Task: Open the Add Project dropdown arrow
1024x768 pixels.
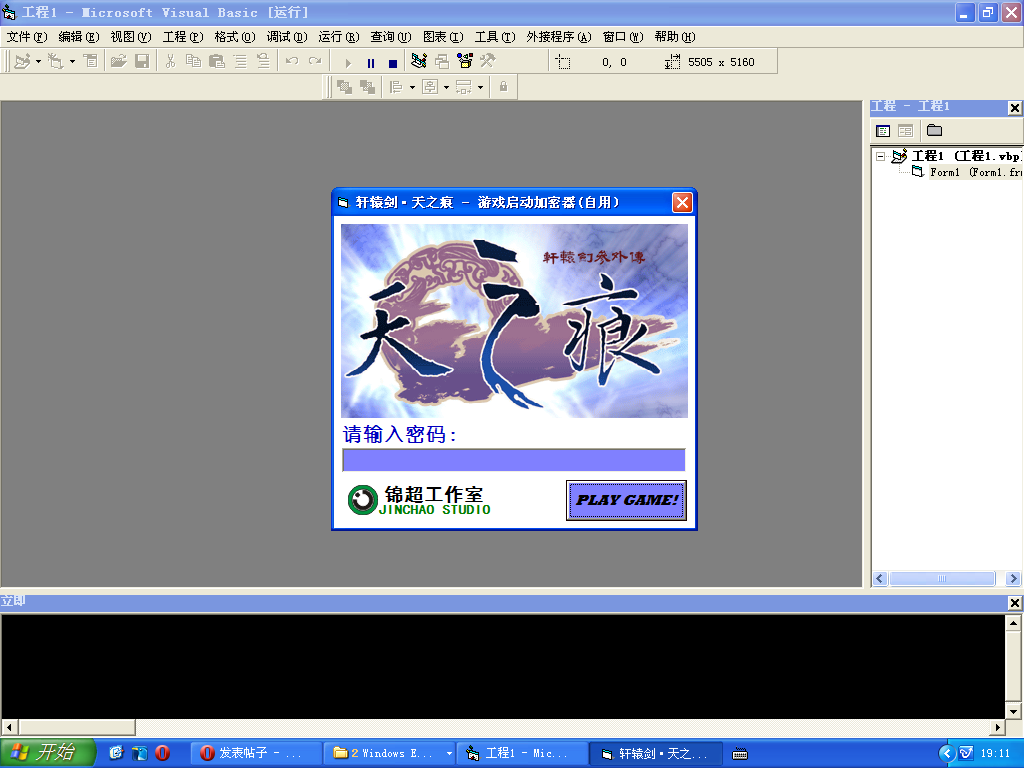Action: pyautogui.click(x=39, y=61)
